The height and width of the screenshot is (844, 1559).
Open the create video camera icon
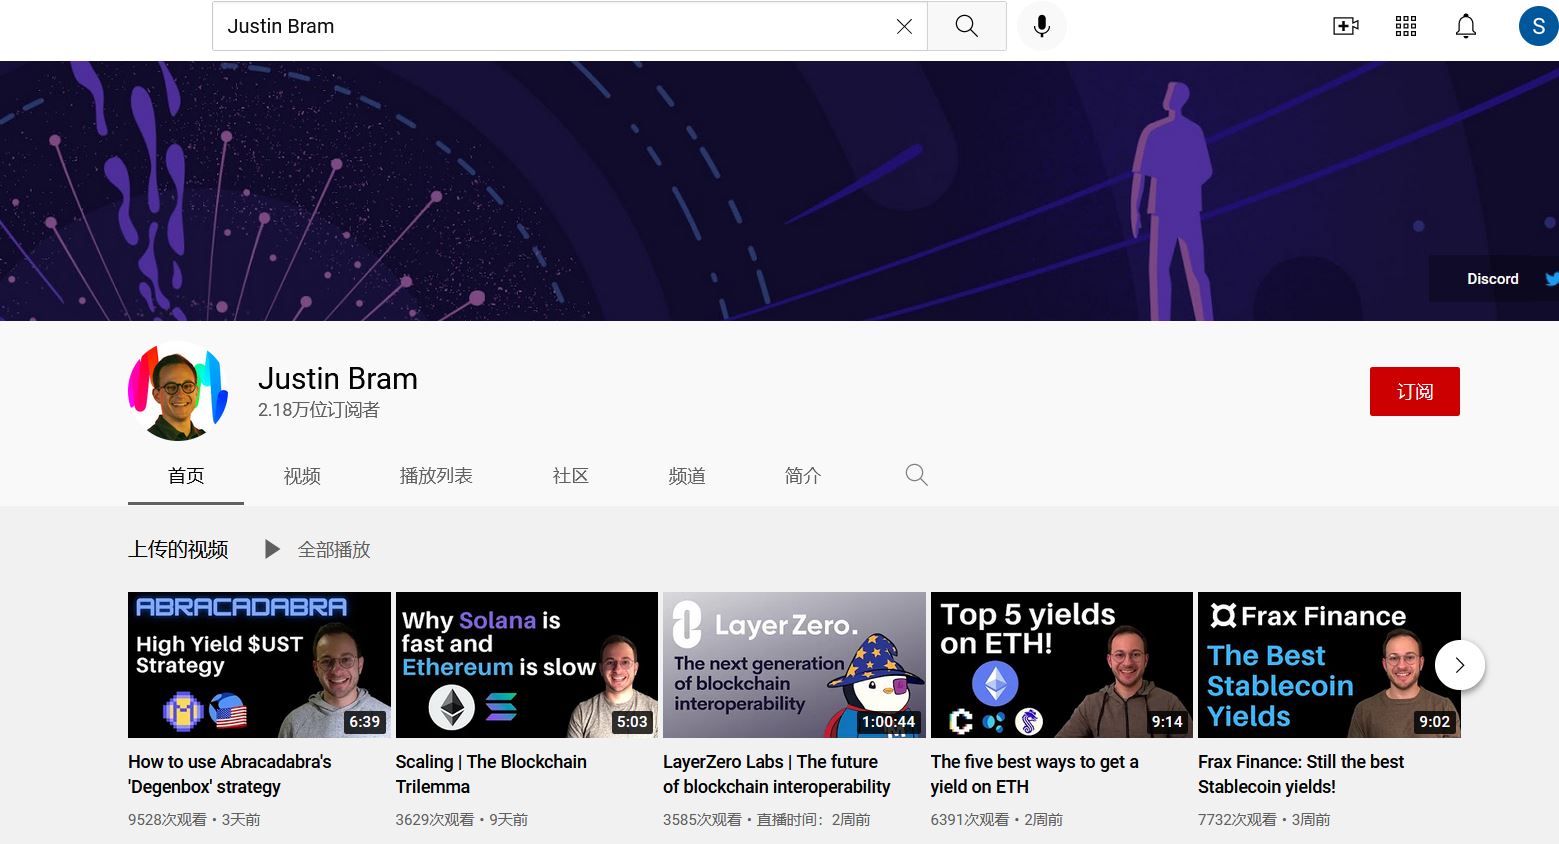tap(1346, 26)
